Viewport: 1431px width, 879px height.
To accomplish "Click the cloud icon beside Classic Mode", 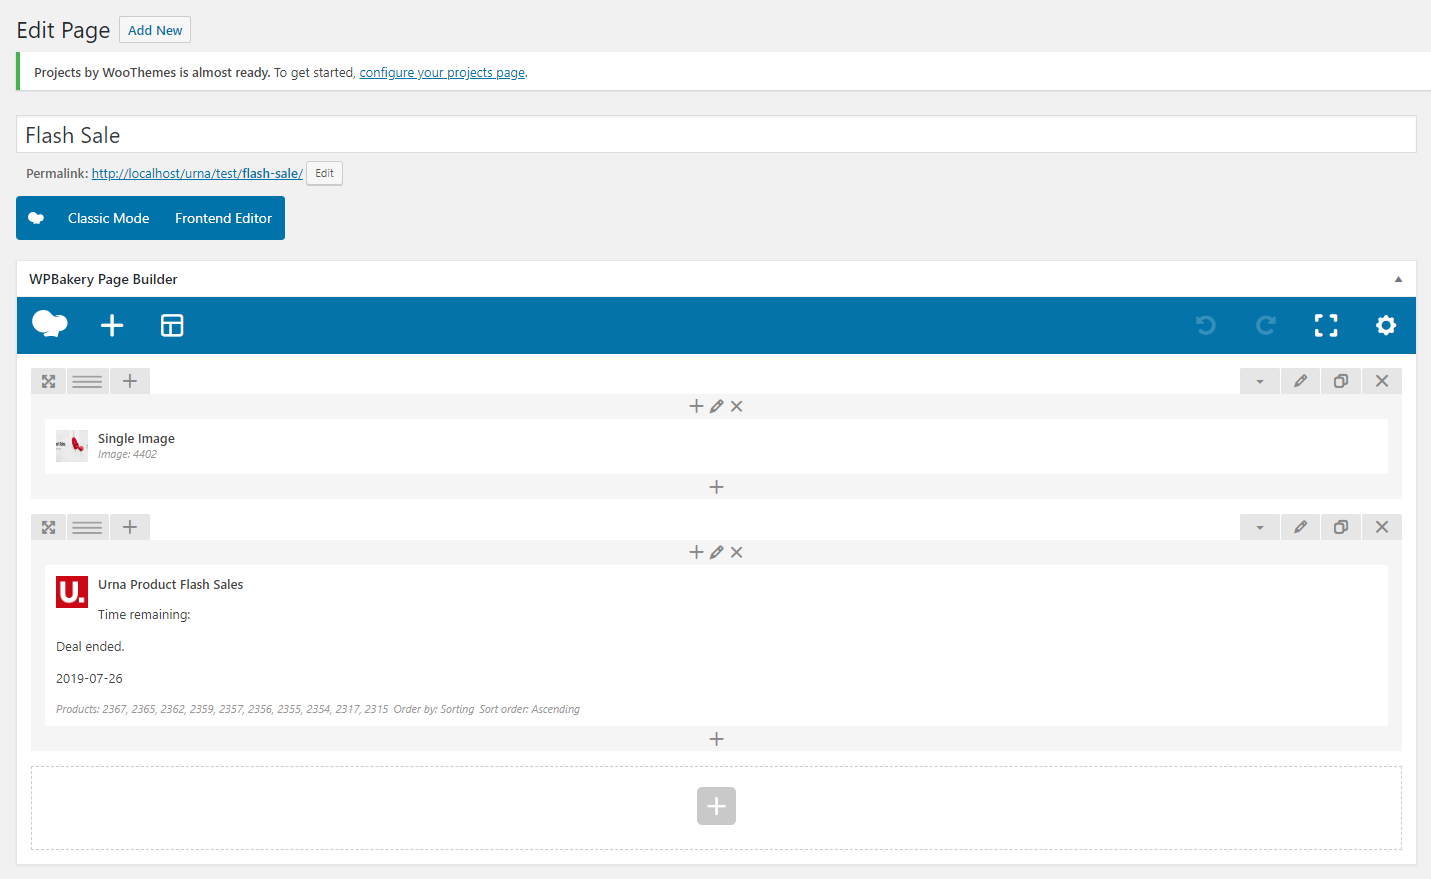I will (36, 218).
